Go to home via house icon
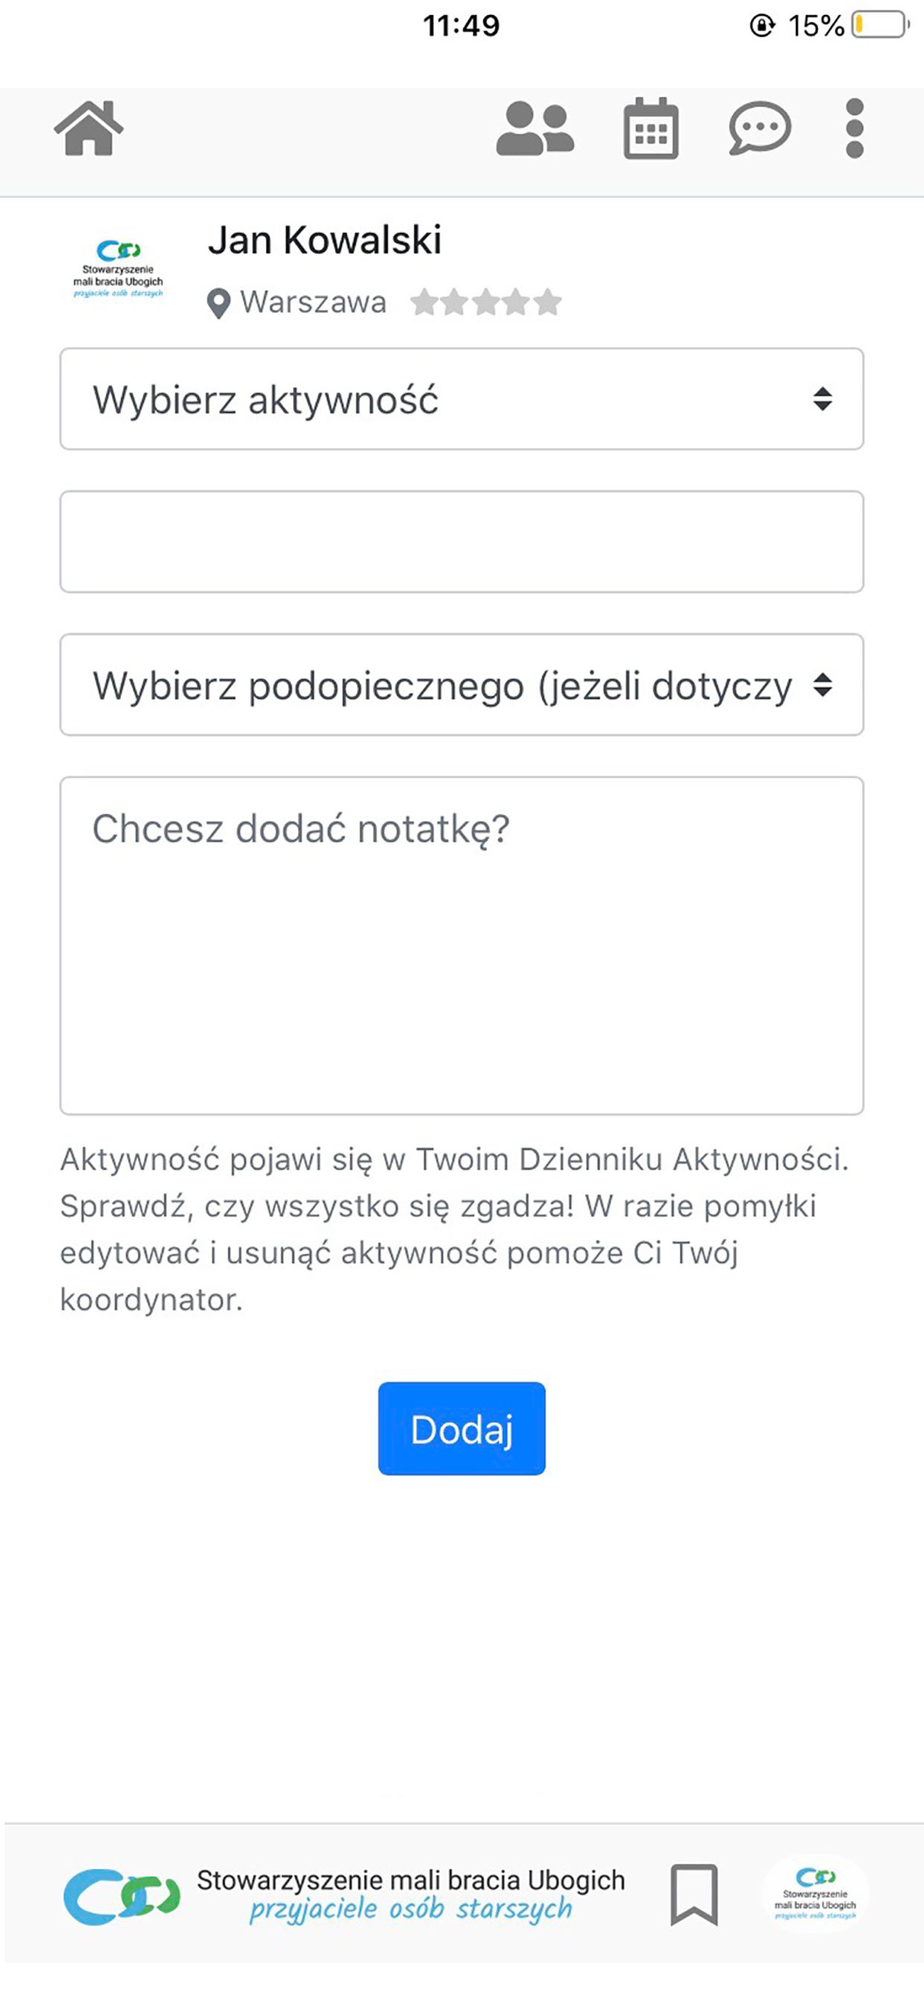Viewport: 924px width, 2000px height. tap(88, 129)
